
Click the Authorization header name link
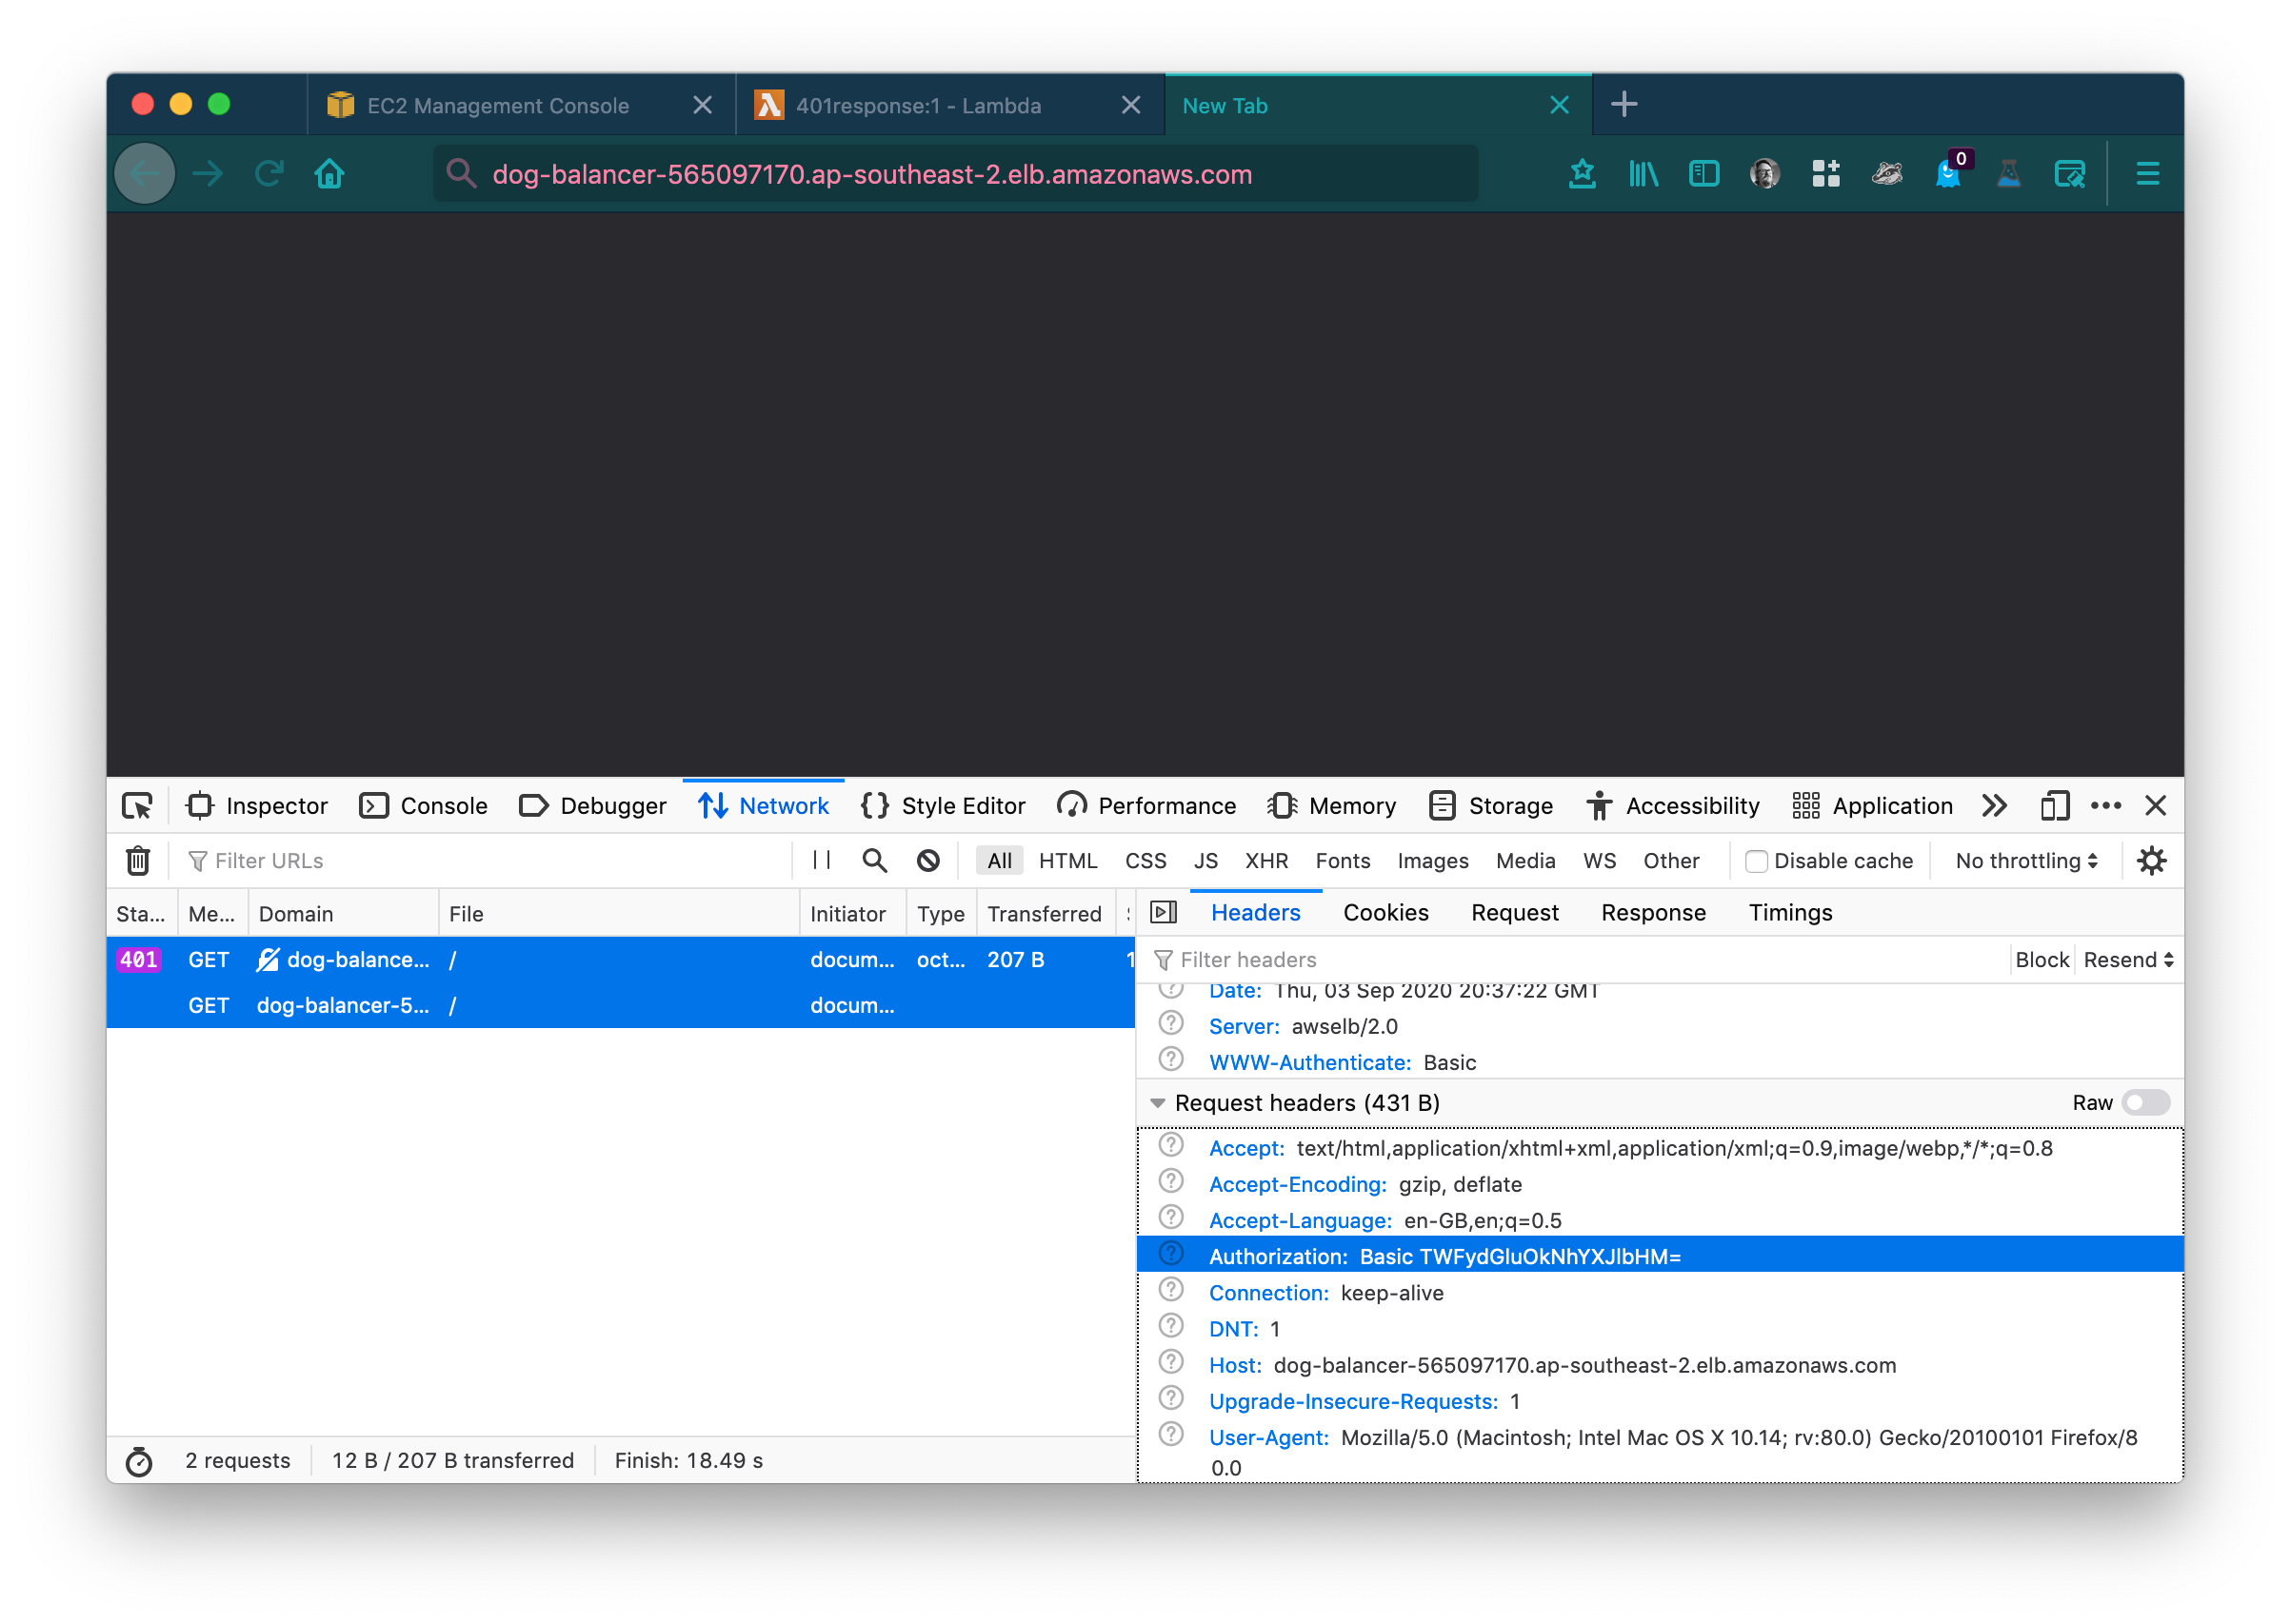point(1277,1257)
